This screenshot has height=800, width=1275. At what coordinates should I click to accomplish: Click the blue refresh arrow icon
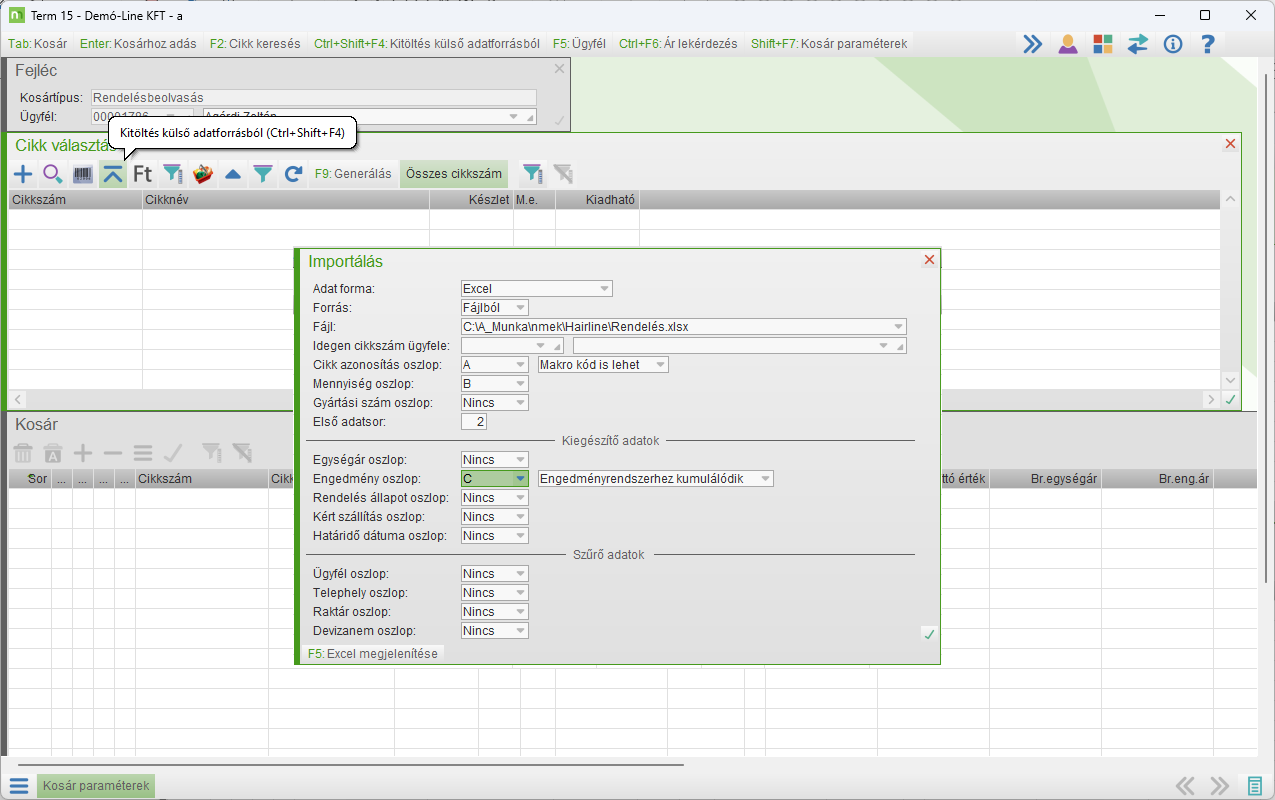tap(293, 174)
